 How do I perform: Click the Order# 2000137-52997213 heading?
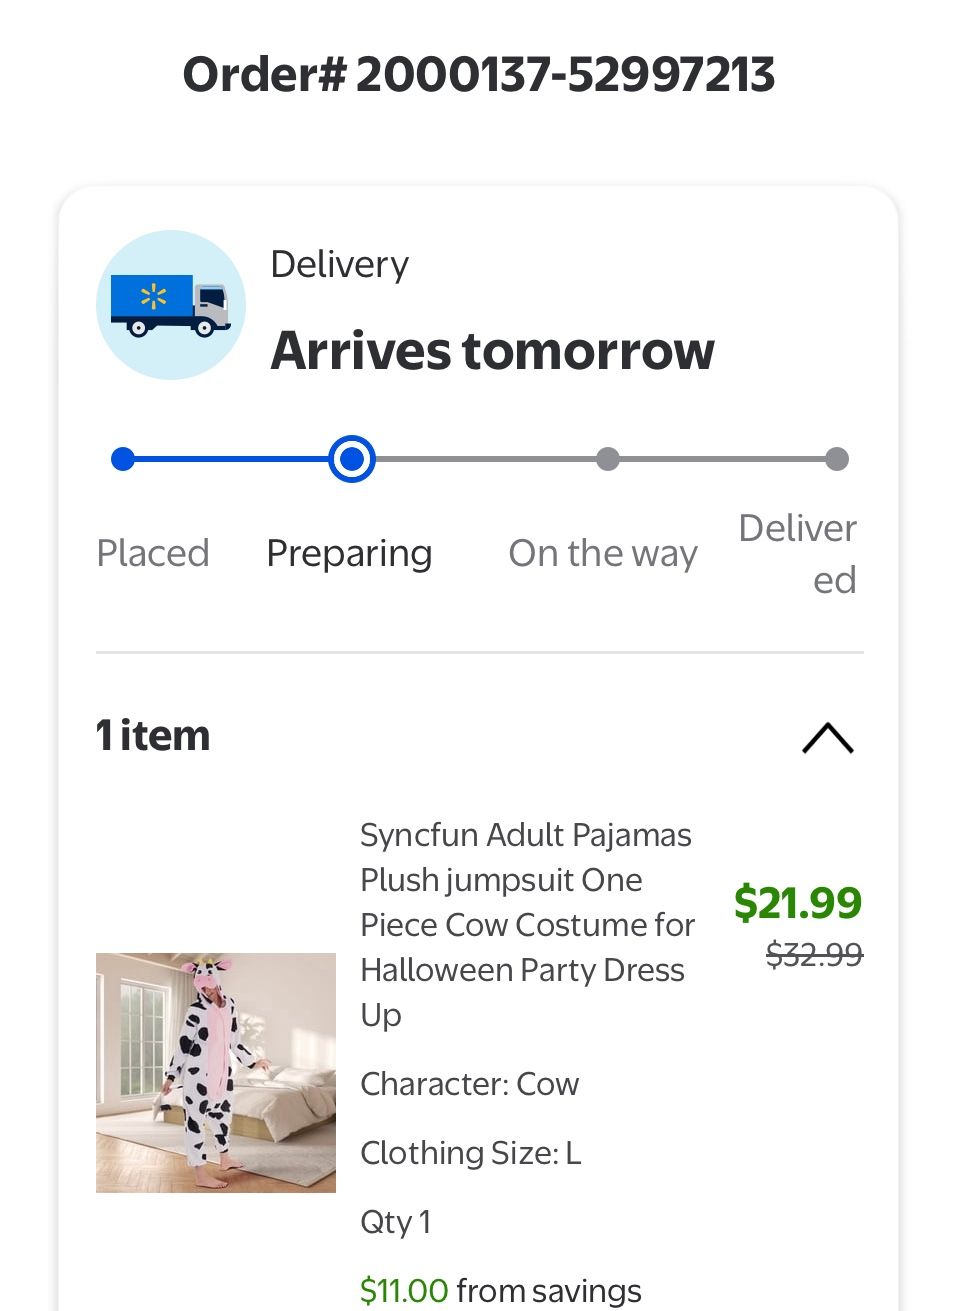(x=479, y=75)
